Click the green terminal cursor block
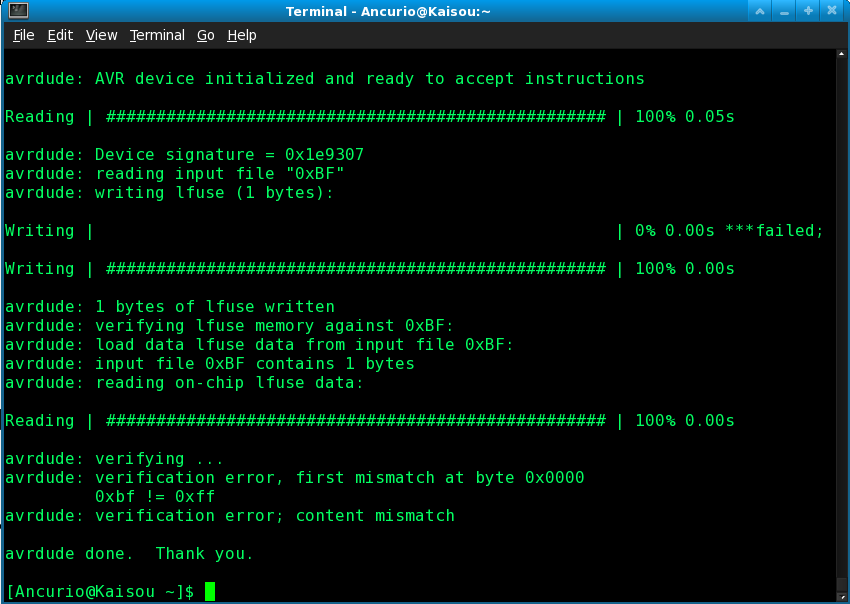The height and width of the screenshot is (604, 850). pyautogui.click(x=210, y=592)
